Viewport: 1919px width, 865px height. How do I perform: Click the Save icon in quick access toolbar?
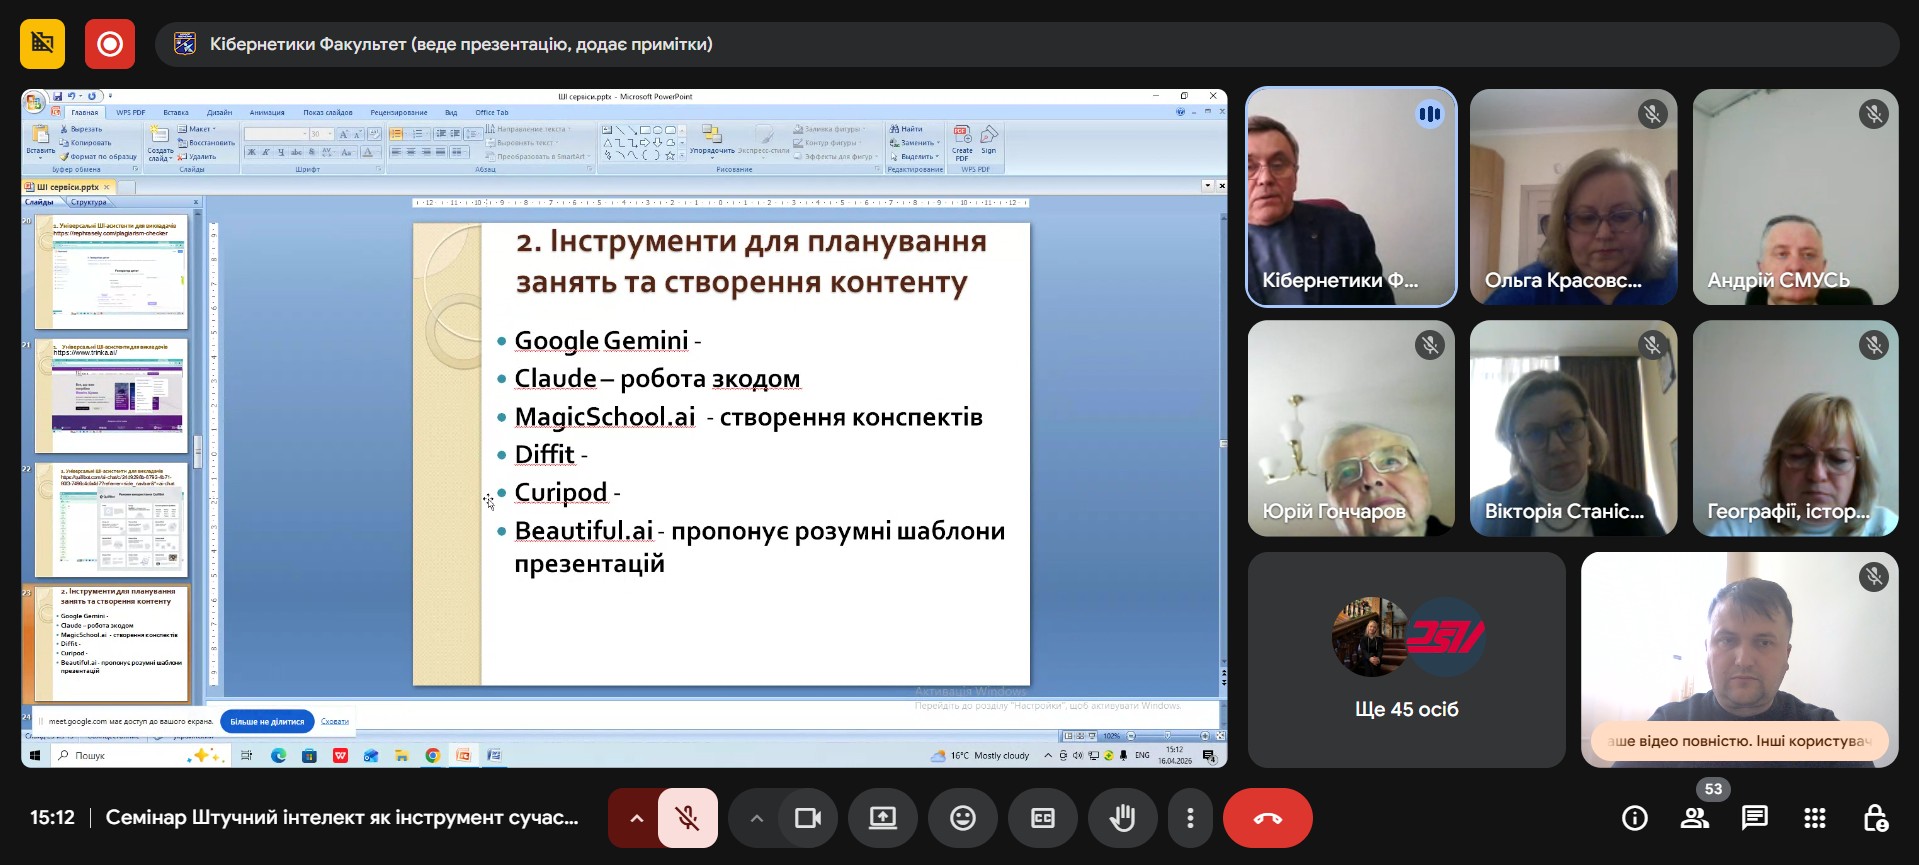(58, 97)
